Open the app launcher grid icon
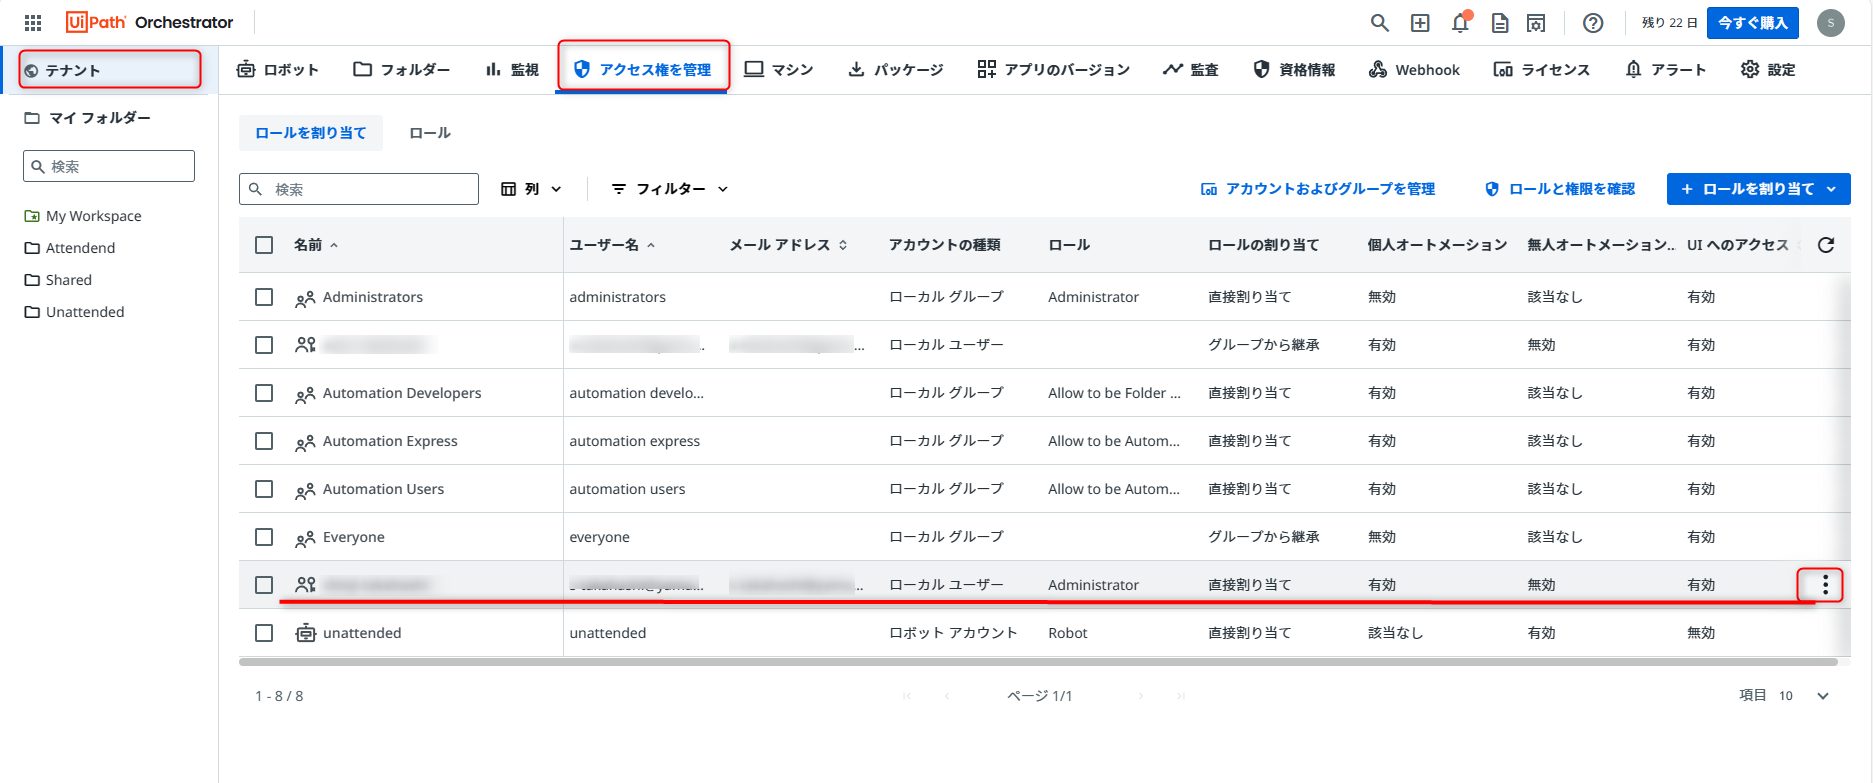This screenshot has height=783, width=1873. tap(33, 22)
